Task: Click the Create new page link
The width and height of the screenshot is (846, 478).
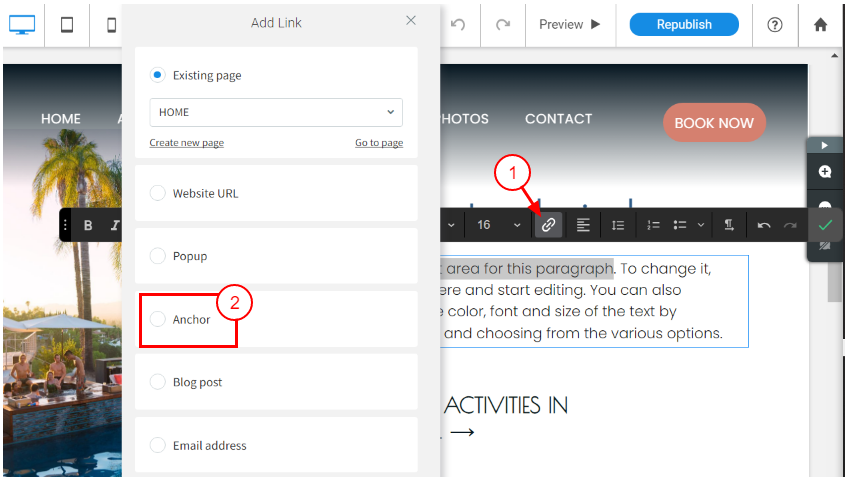Action: [186, 143]
